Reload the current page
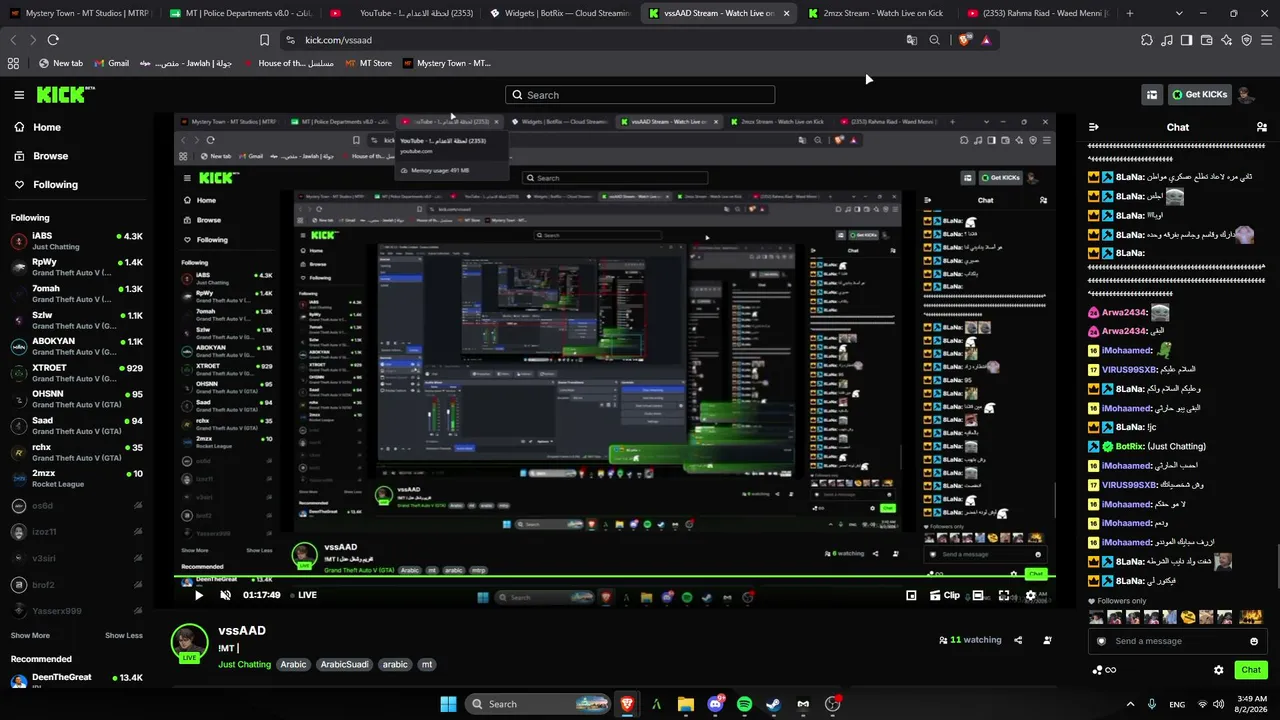Viewport: 1280px width, 720px height. [x=53, y=40]
